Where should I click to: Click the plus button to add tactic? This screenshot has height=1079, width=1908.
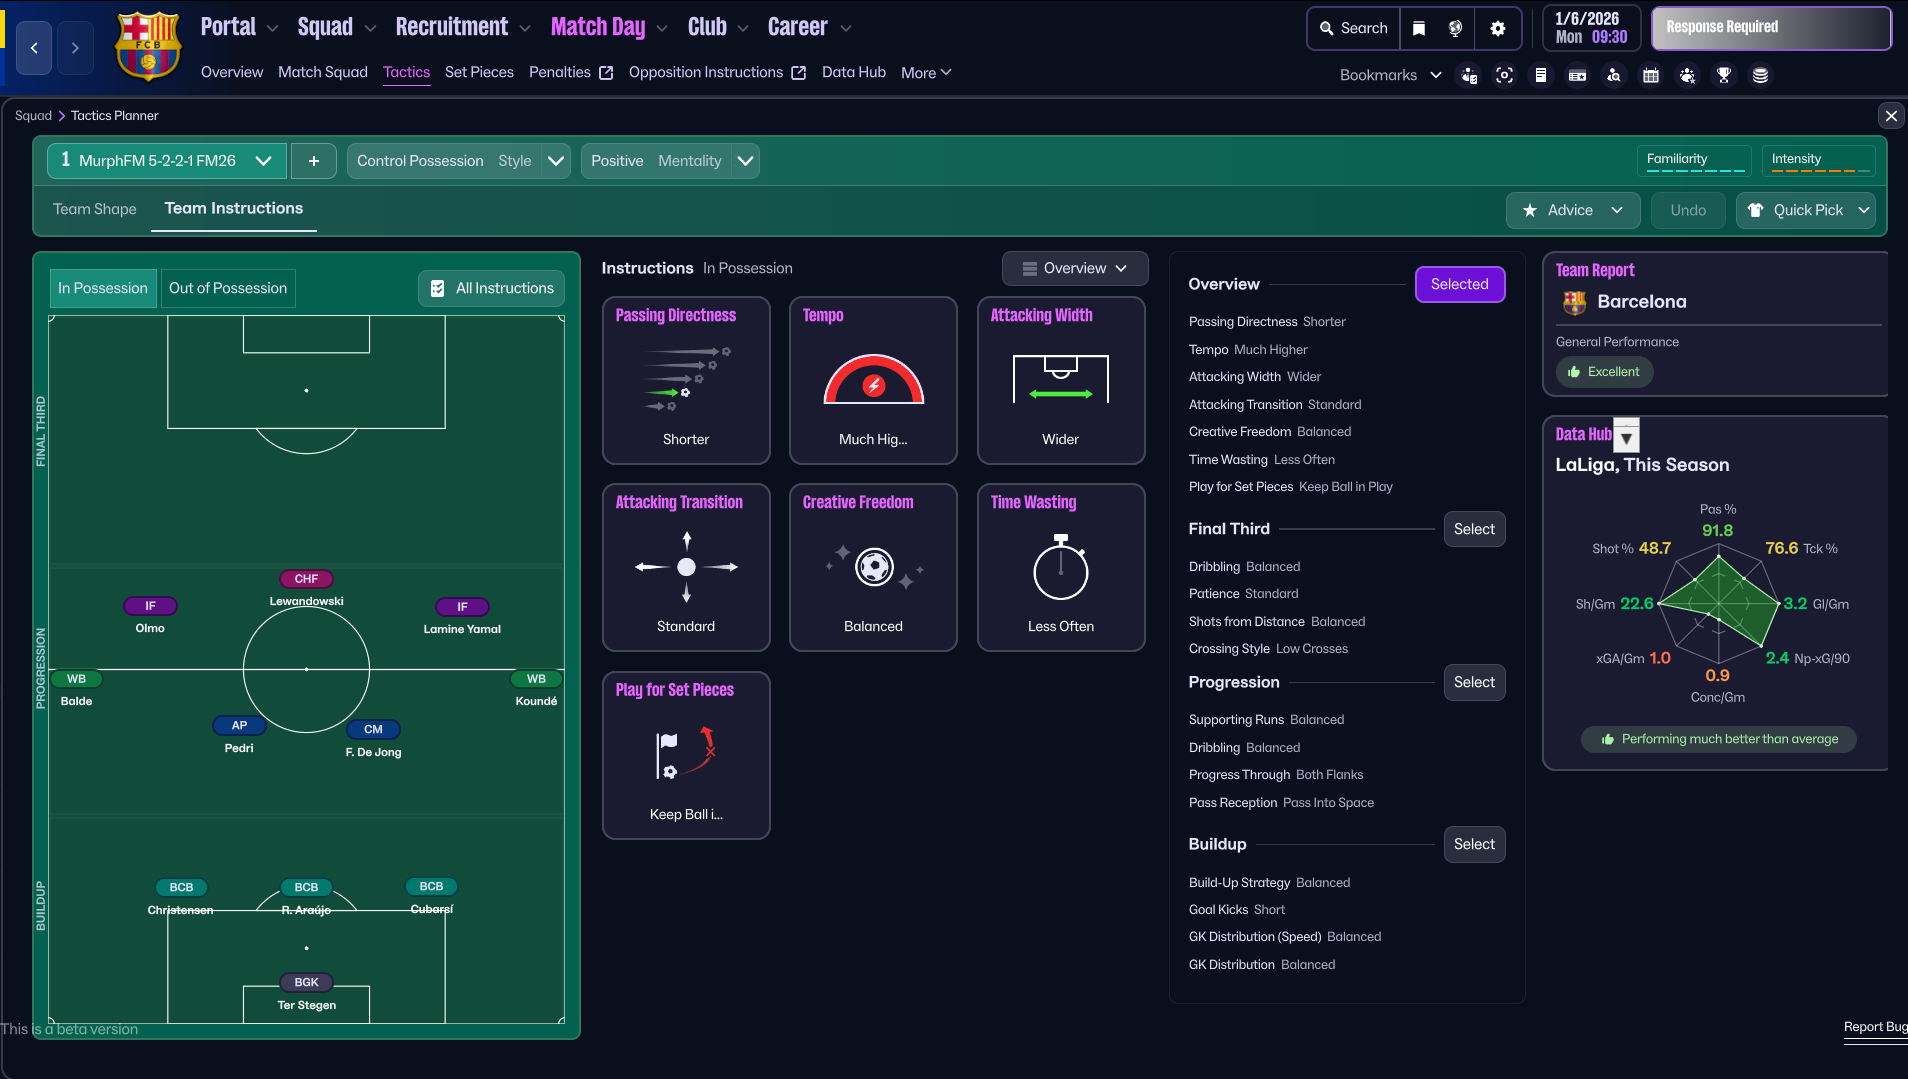(x=314, y=161)
